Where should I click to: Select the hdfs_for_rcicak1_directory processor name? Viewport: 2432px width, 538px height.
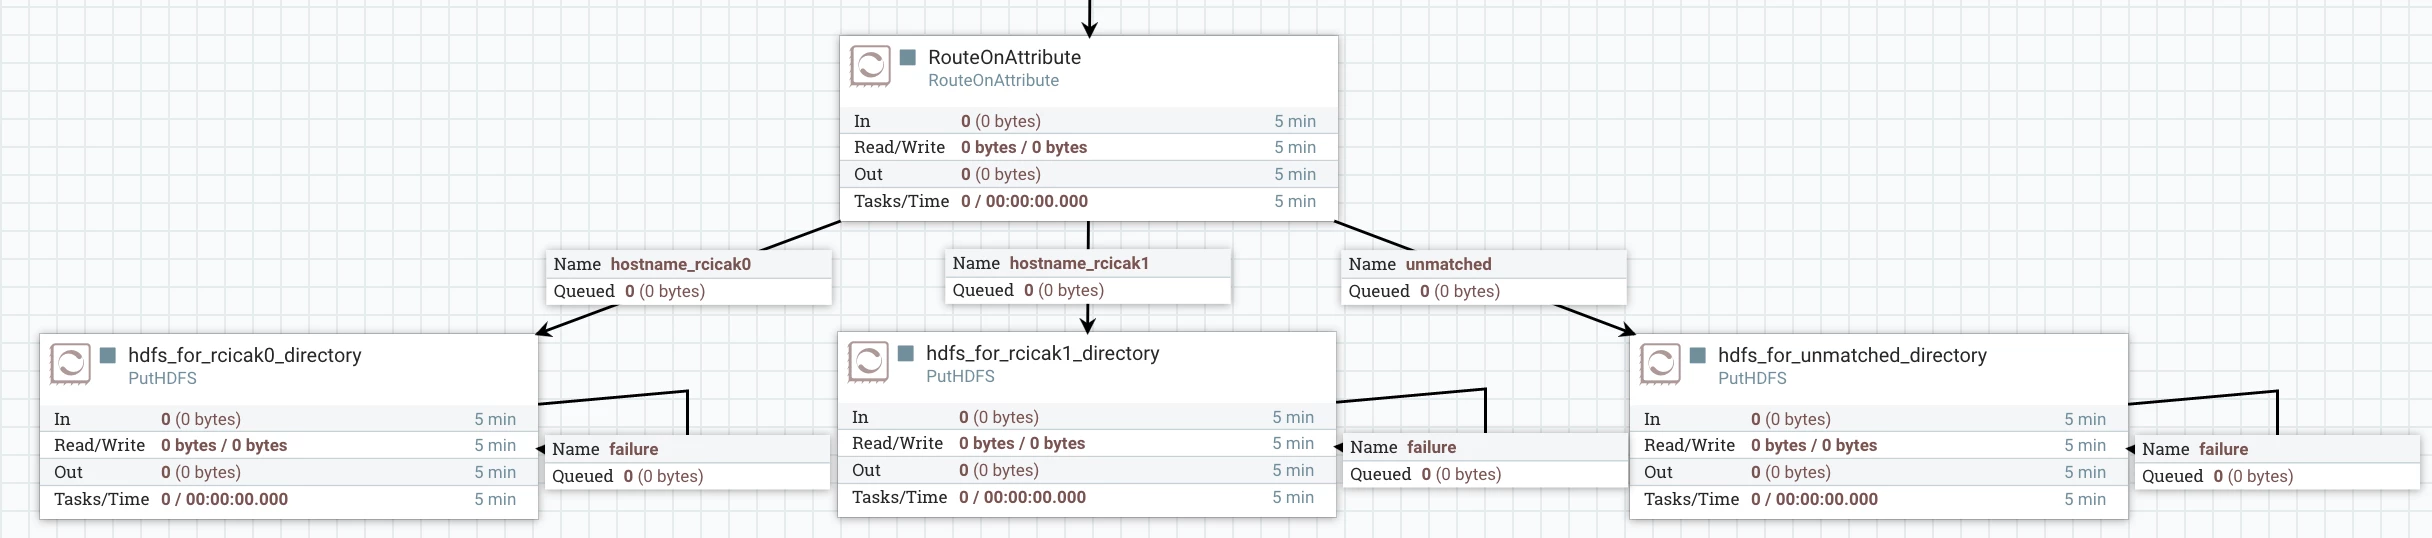pos(1043,353)
